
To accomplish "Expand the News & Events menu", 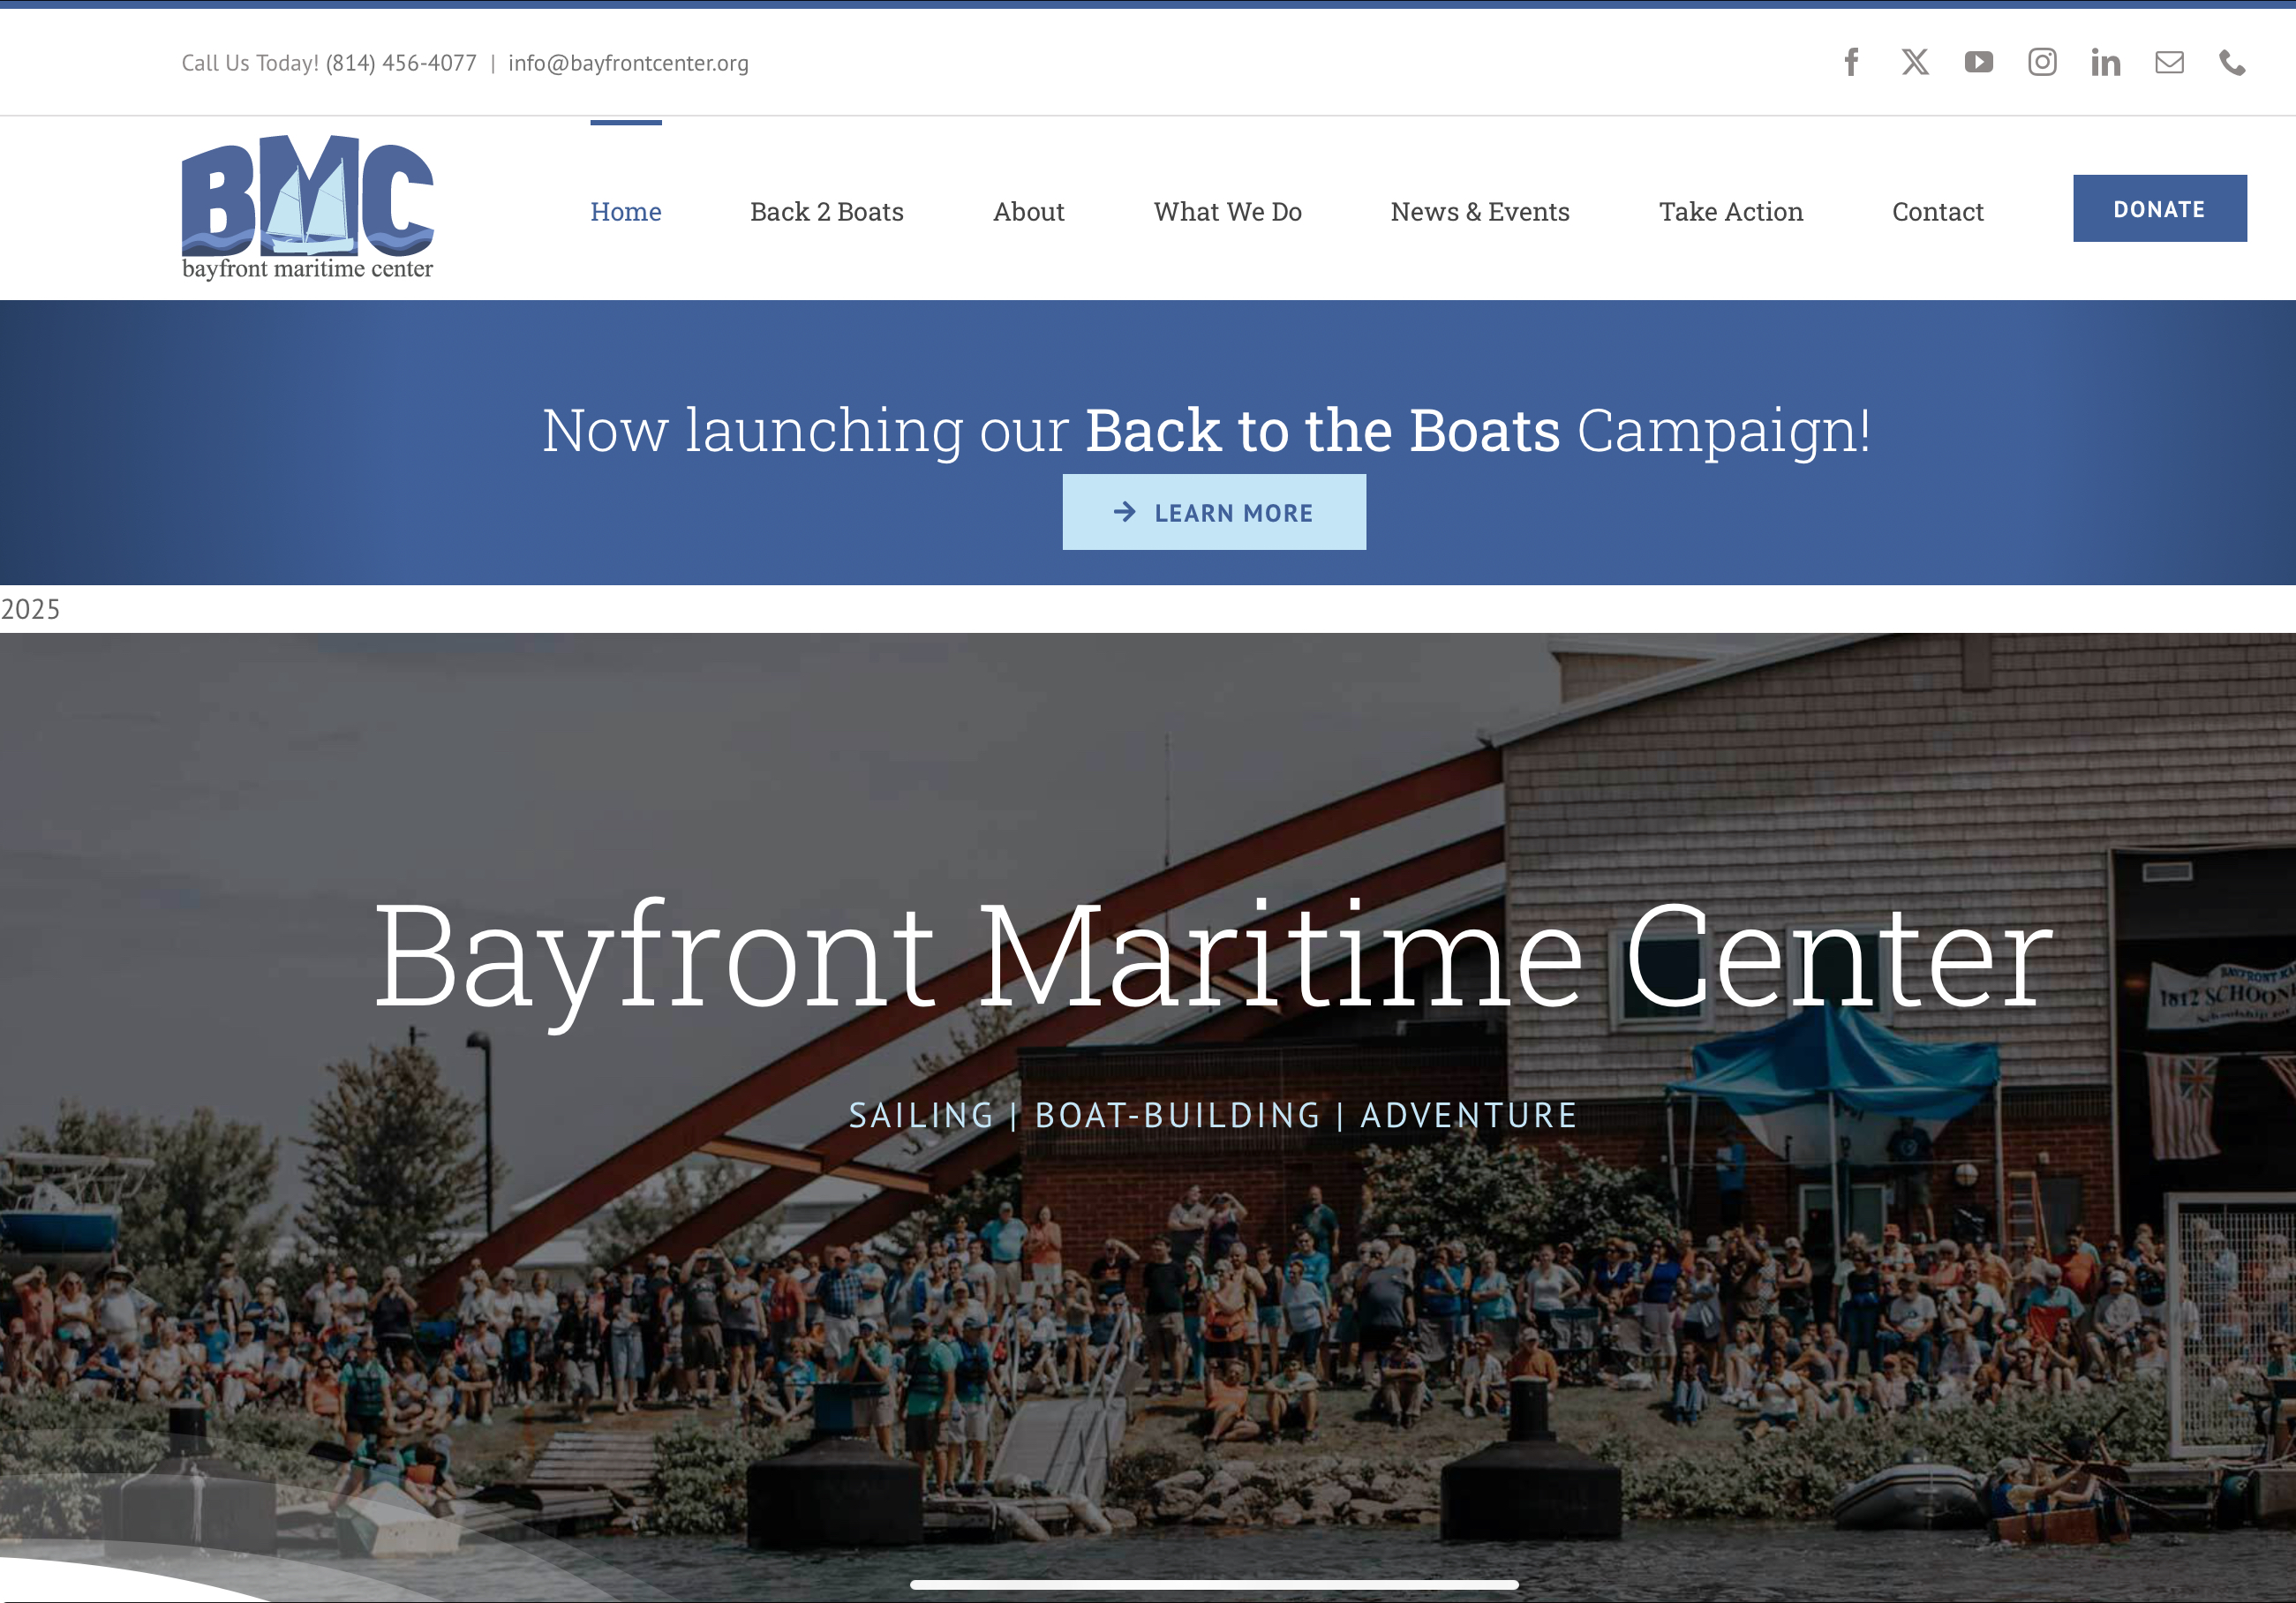I will (1480, 211).
